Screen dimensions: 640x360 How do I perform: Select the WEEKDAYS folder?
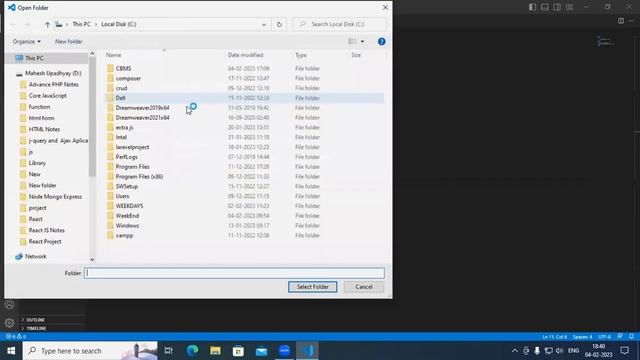pyautogui.click(x=129, y=206)
